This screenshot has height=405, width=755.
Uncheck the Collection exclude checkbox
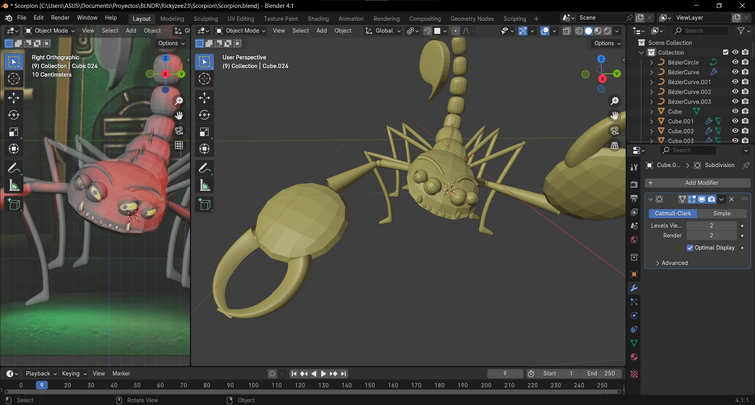[726, 52]
